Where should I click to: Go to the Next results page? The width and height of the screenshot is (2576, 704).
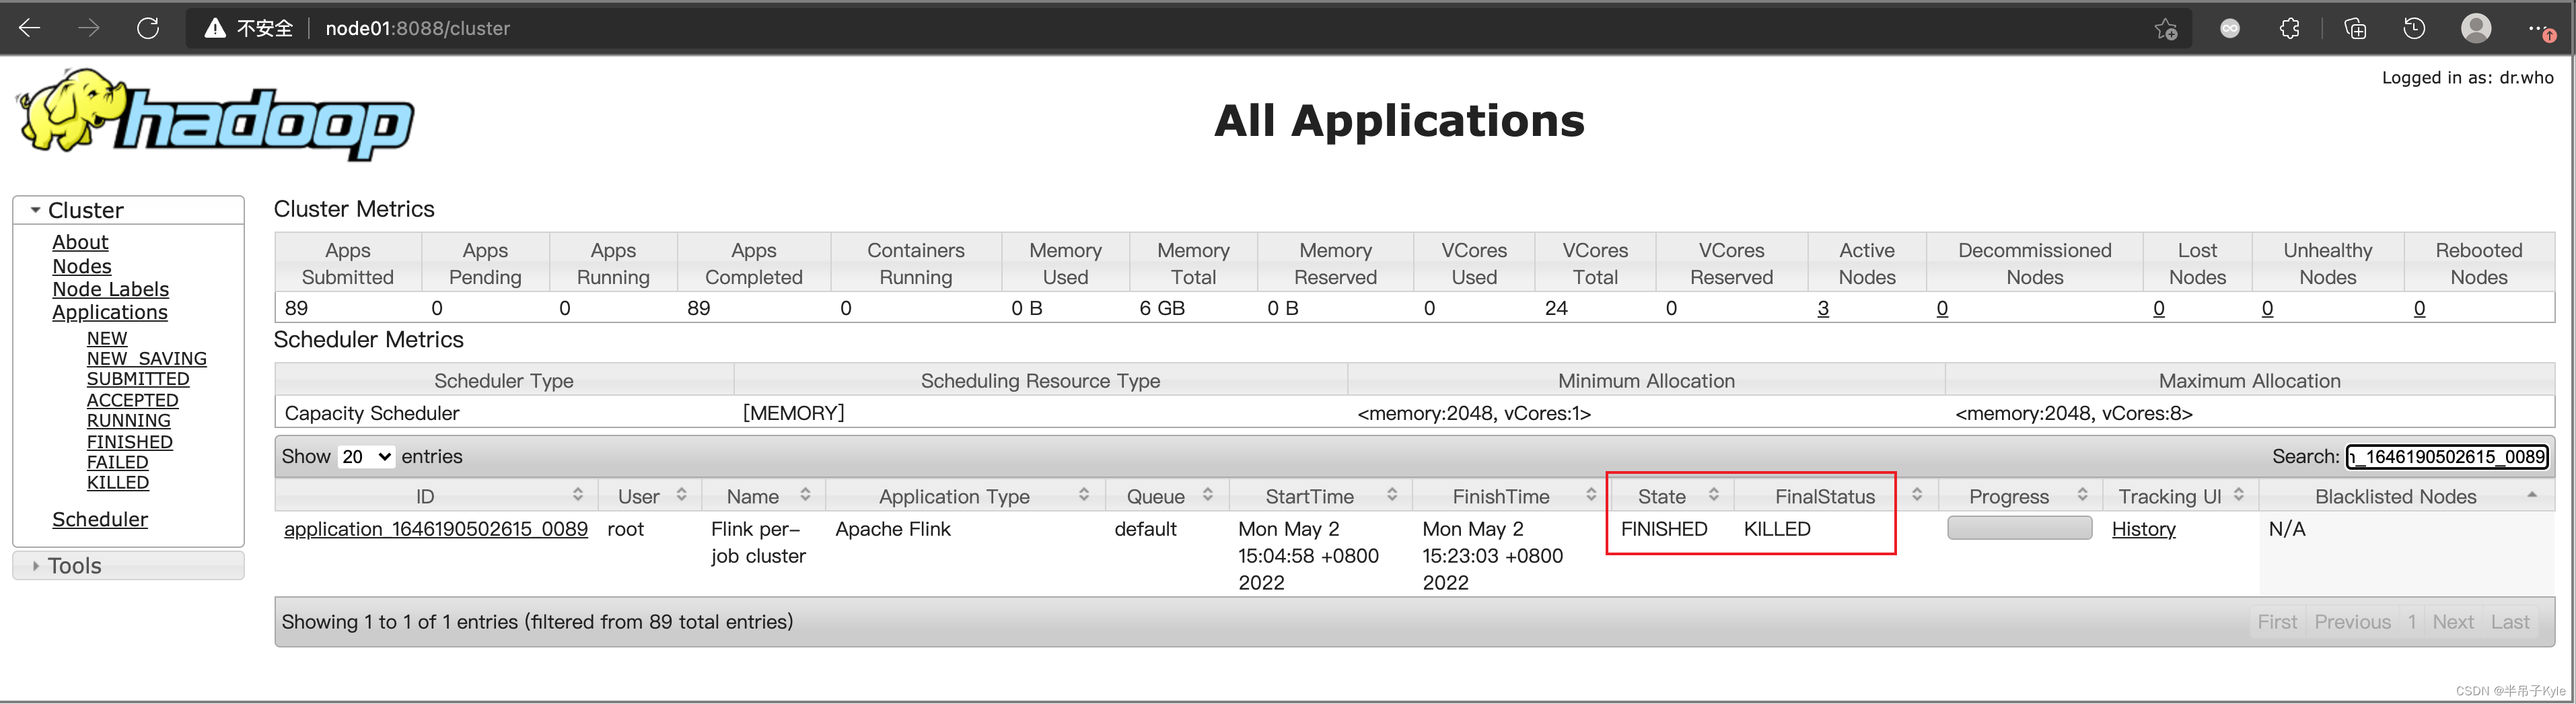pos(2453,622)
